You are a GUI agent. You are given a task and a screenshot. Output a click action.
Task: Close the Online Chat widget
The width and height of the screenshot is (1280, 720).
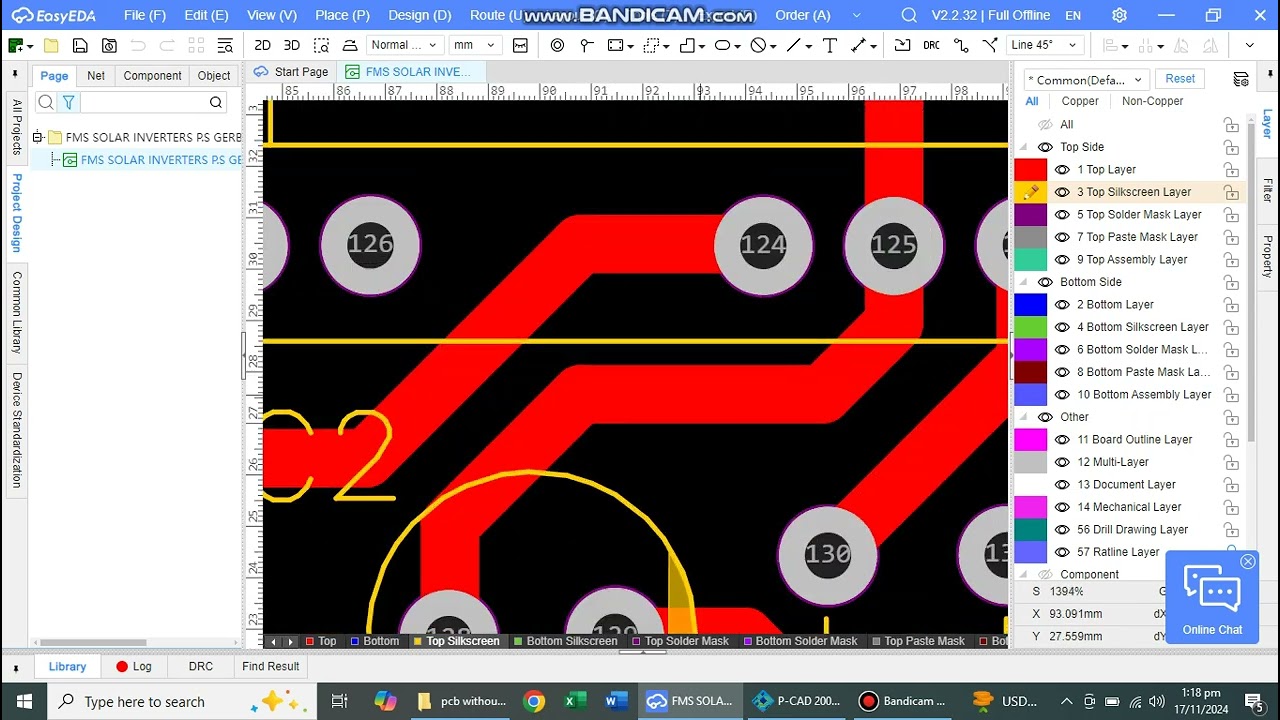(1248, 562)
